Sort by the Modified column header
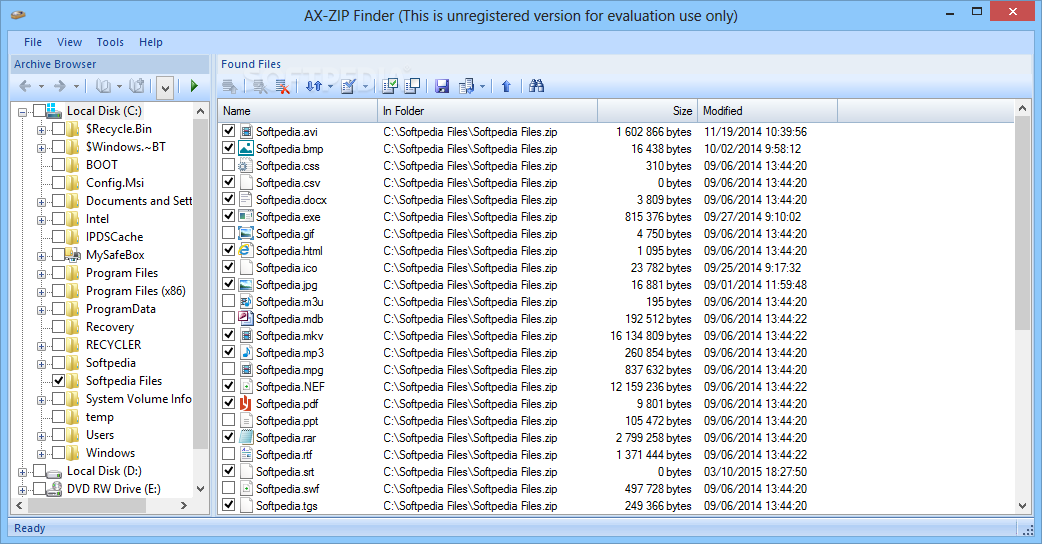 tap(768, 111)
